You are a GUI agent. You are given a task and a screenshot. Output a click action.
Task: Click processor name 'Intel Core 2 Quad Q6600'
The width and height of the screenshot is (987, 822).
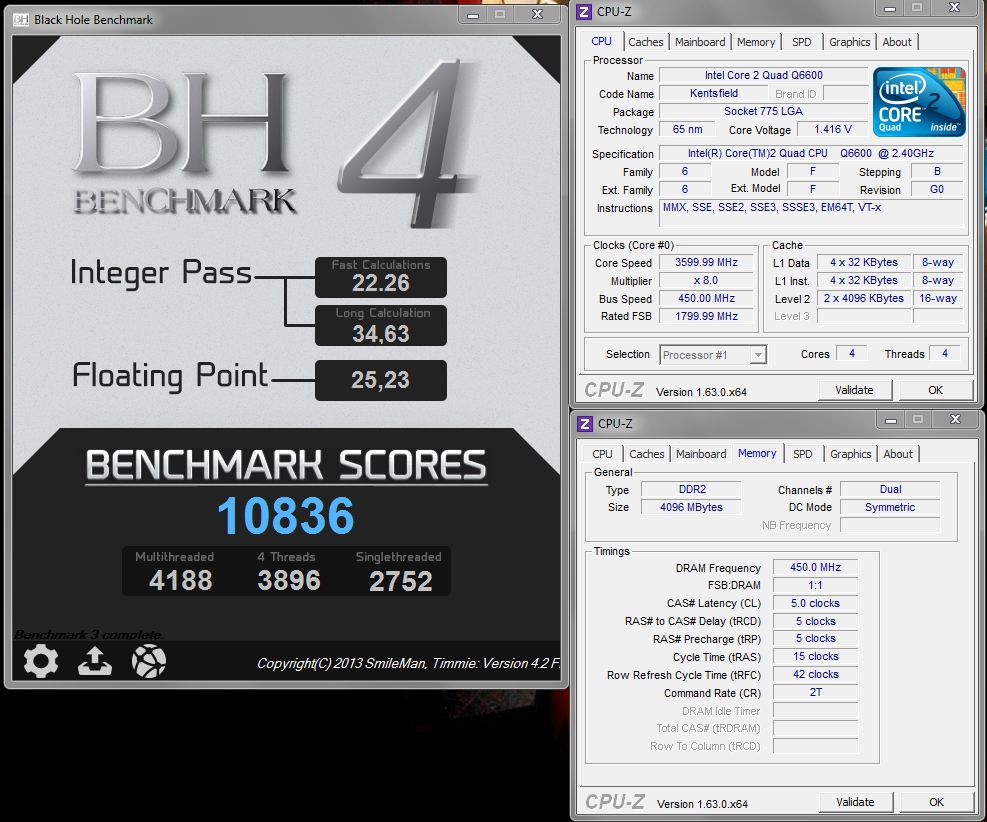[x=763, y=76]
